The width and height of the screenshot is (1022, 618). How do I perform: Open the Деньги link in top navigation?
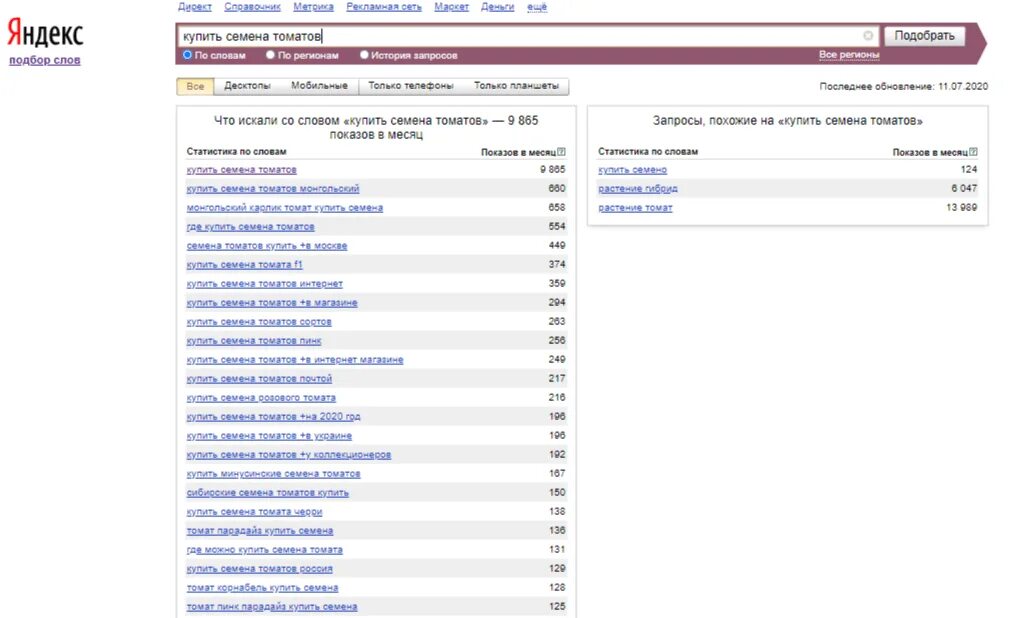(x=497, y=7)
